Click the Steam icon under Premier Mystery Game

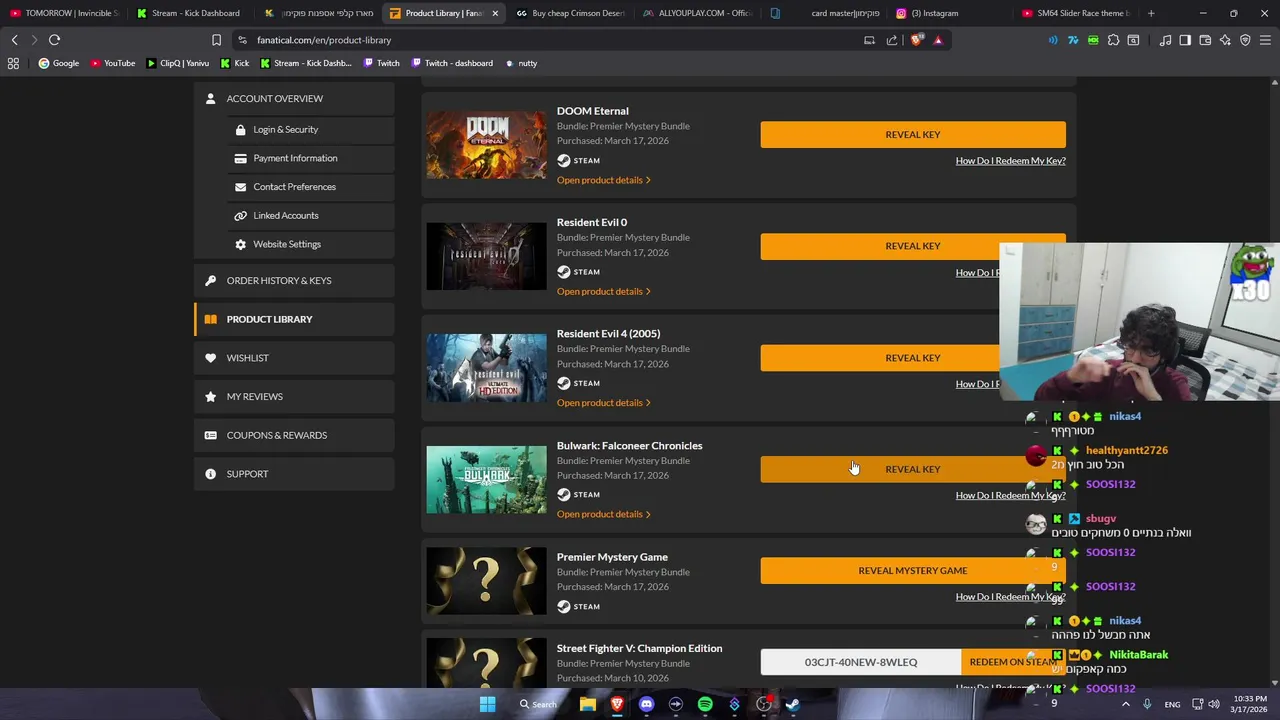click(x=564, y=607)
